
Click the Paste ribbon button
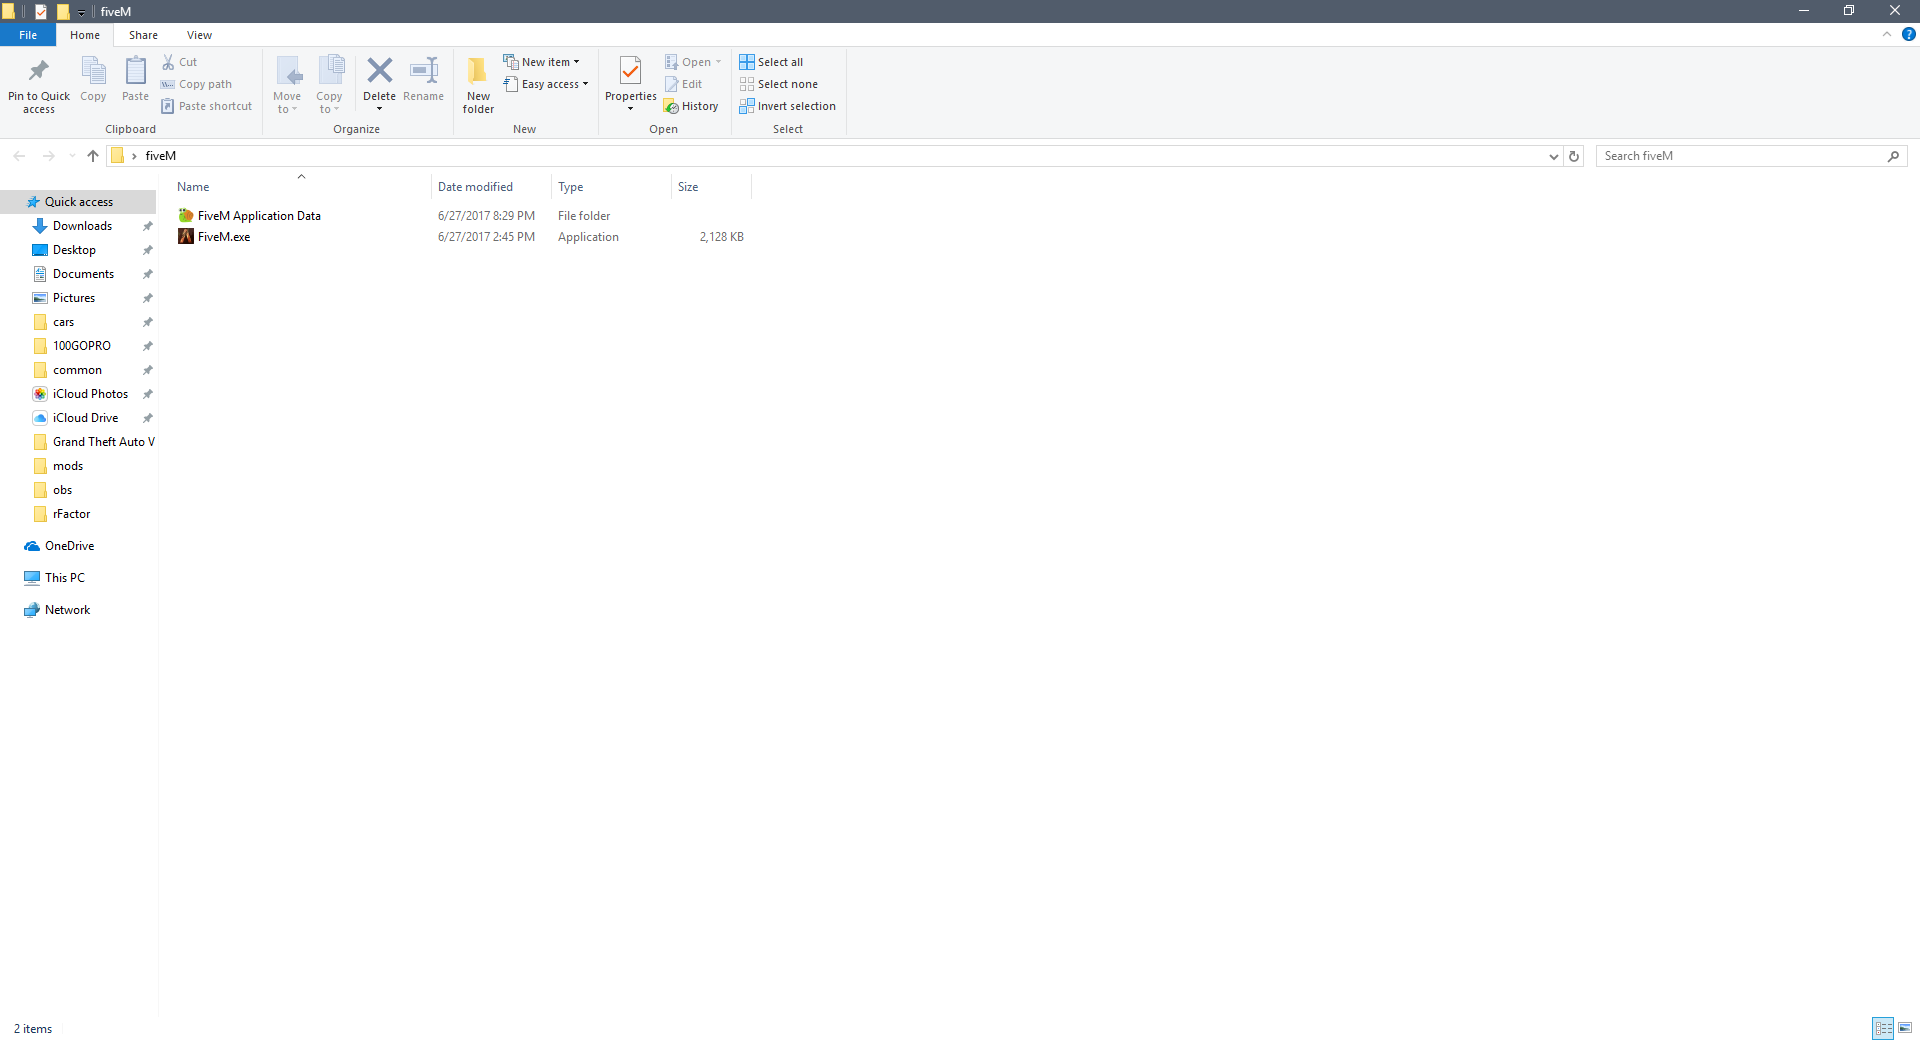pyautogui.click(x=135, y=79)
